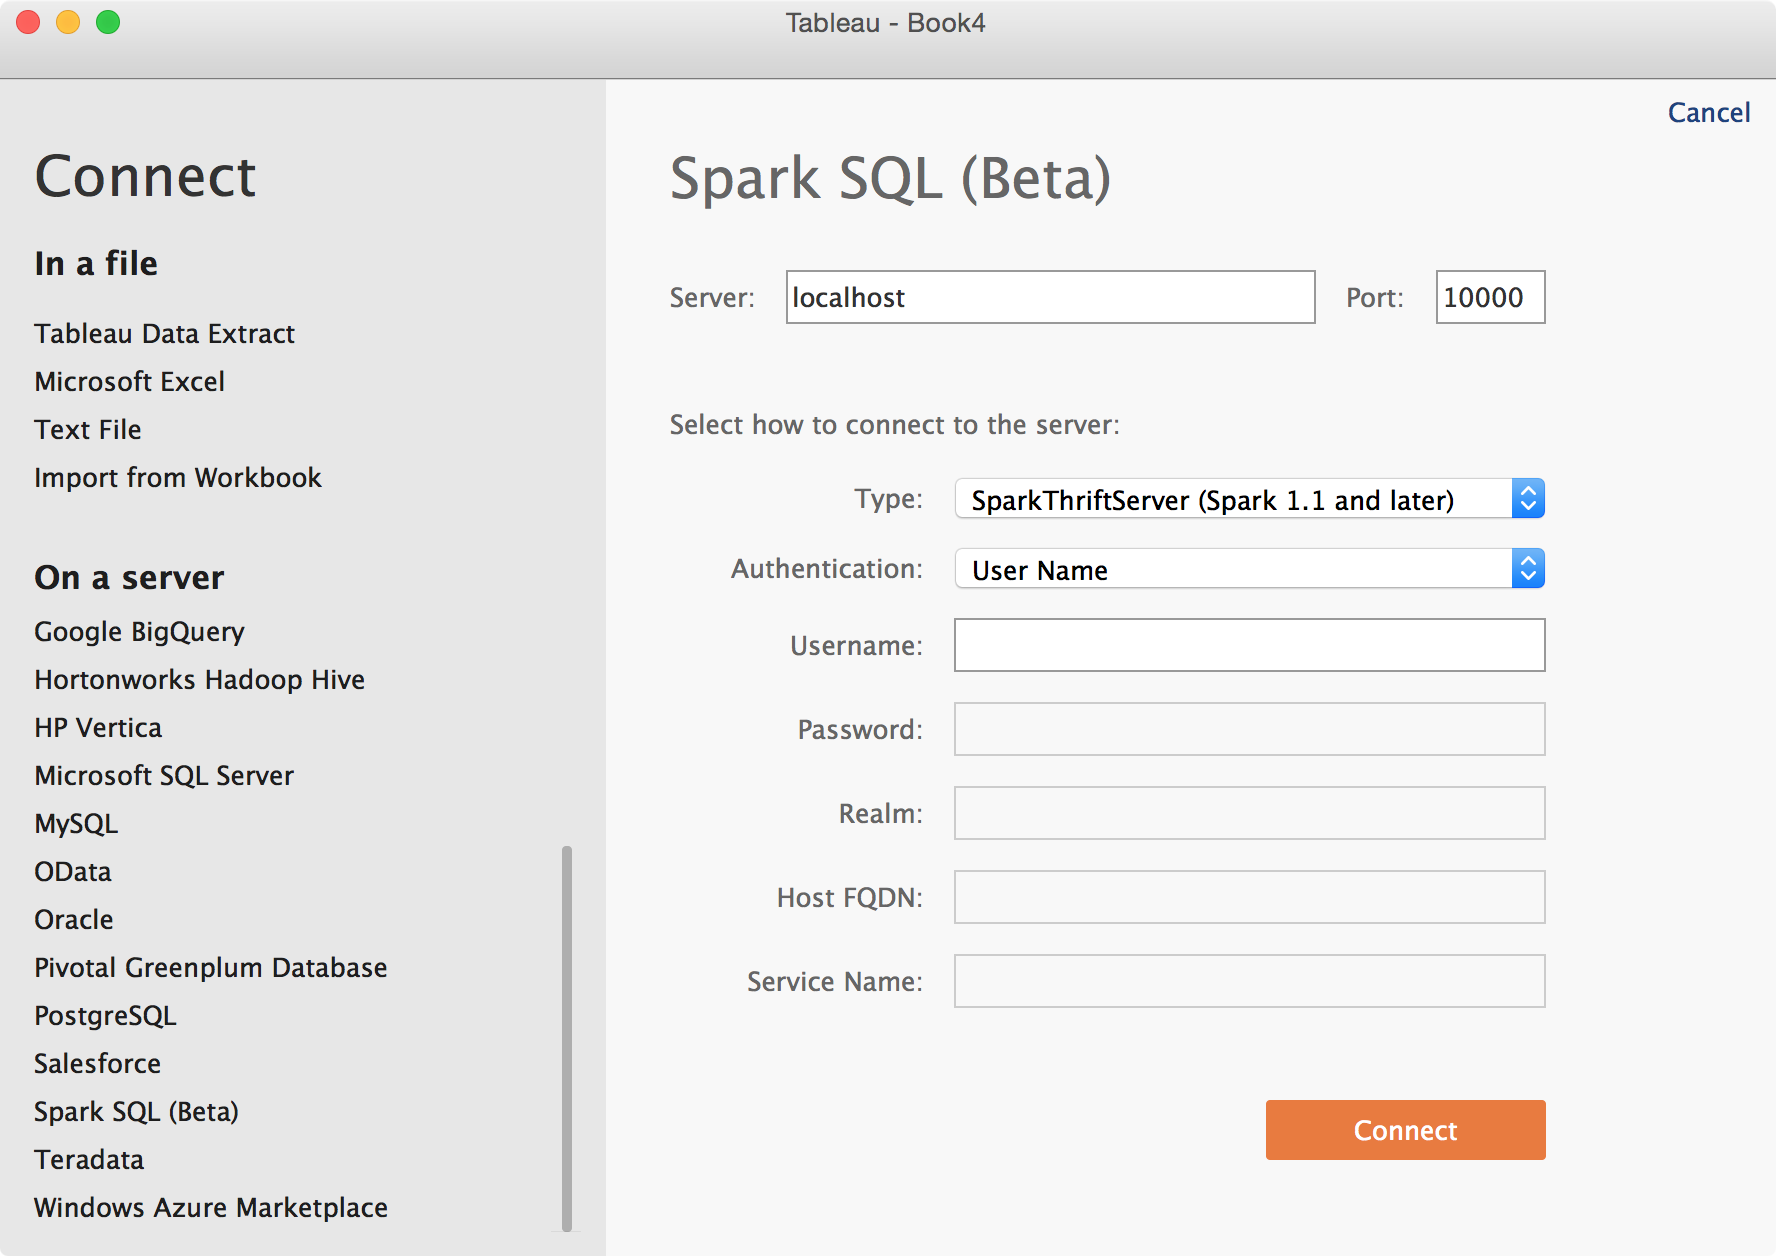
Task: Select Teradata from the server list
Action: tap(89, 1159)
